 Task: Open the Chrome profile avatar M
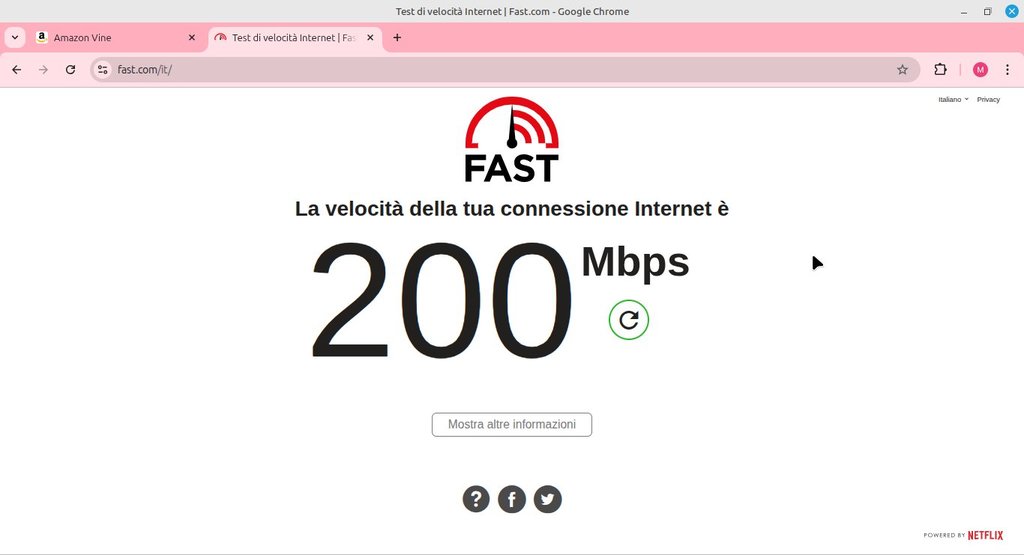tap(980, 70)
